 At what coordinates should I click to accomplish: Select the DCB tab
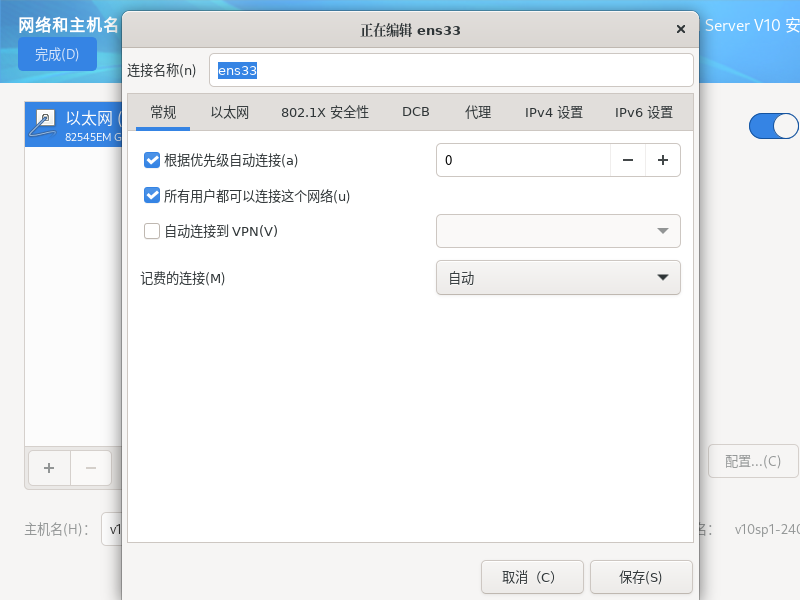coord(415,112)
